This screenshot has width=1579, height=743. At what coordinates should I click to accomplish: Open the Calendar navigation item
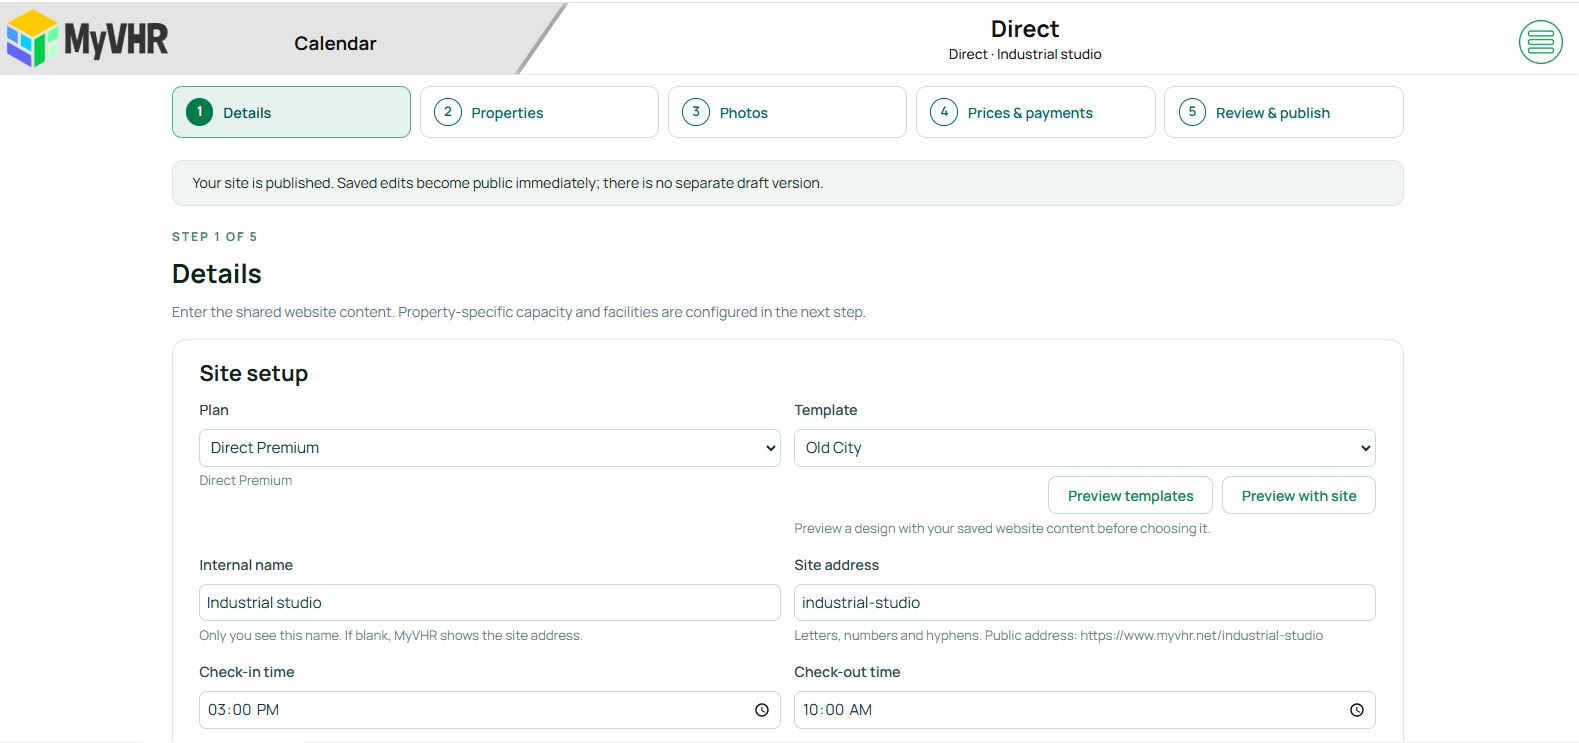(335, 43)
